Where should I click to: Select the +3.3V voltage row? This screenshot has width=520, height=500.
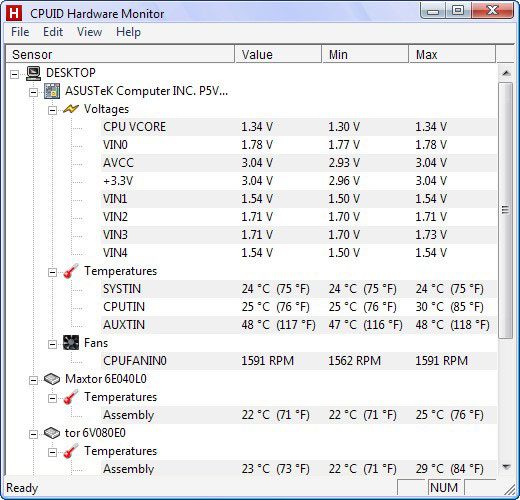click(x=299, y=181)
